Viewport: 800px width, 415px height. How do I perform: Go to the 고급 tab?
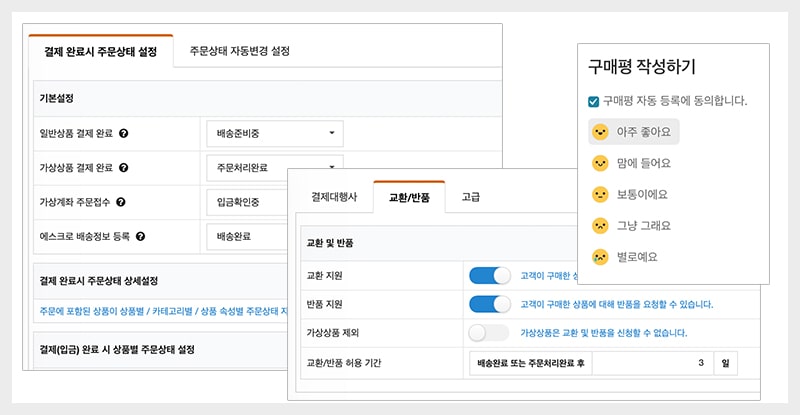470,198
